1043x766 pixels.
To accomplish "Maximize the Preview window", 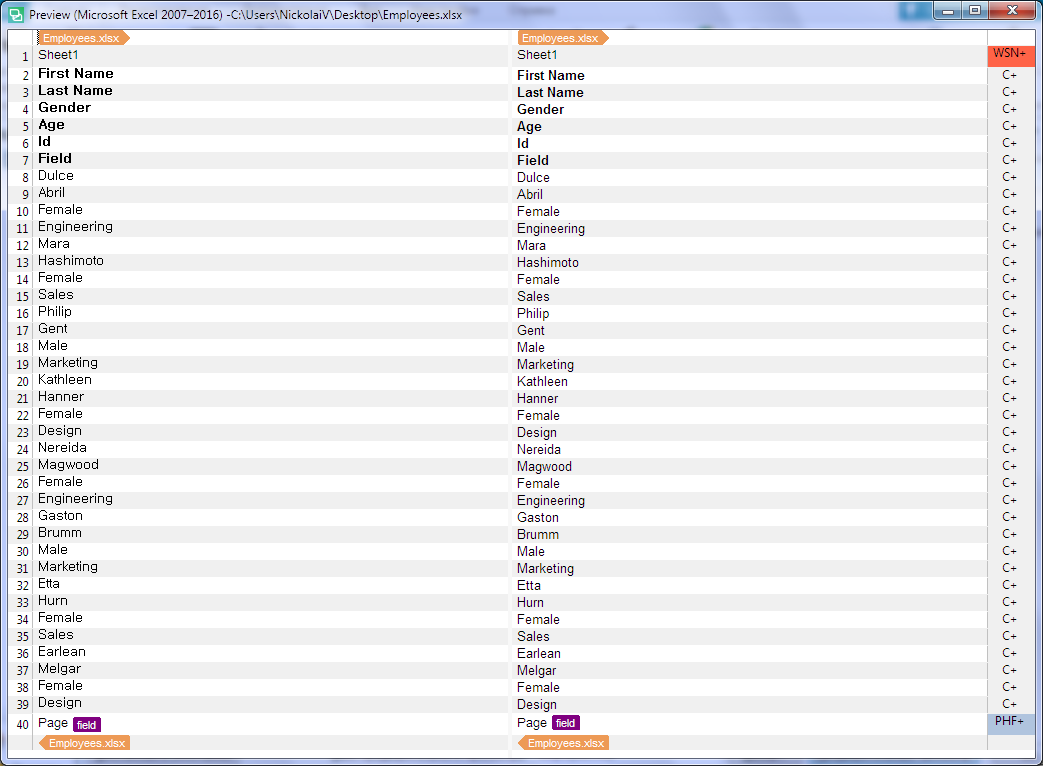I will 974,11.
